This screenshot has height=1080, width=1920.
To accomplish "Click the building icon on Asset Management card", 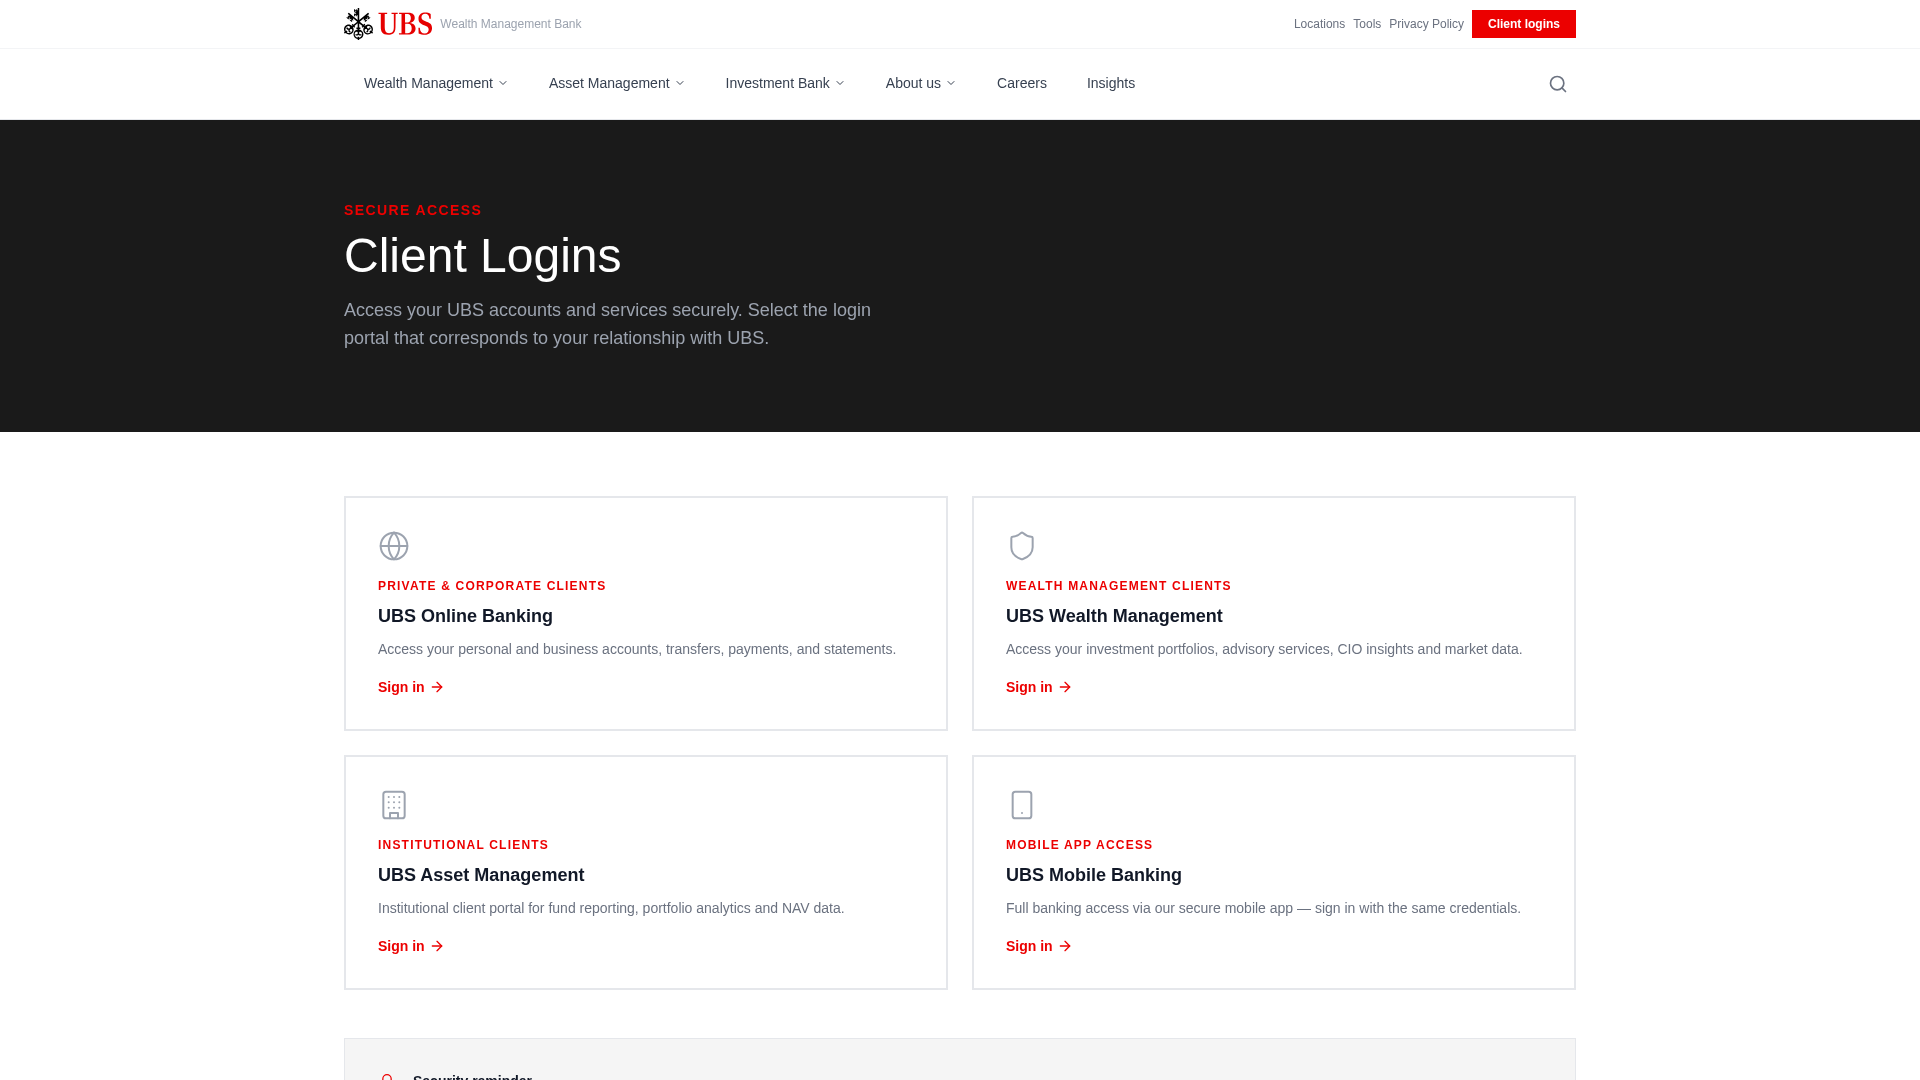I will pyautogui.click(x=394, y=805).
